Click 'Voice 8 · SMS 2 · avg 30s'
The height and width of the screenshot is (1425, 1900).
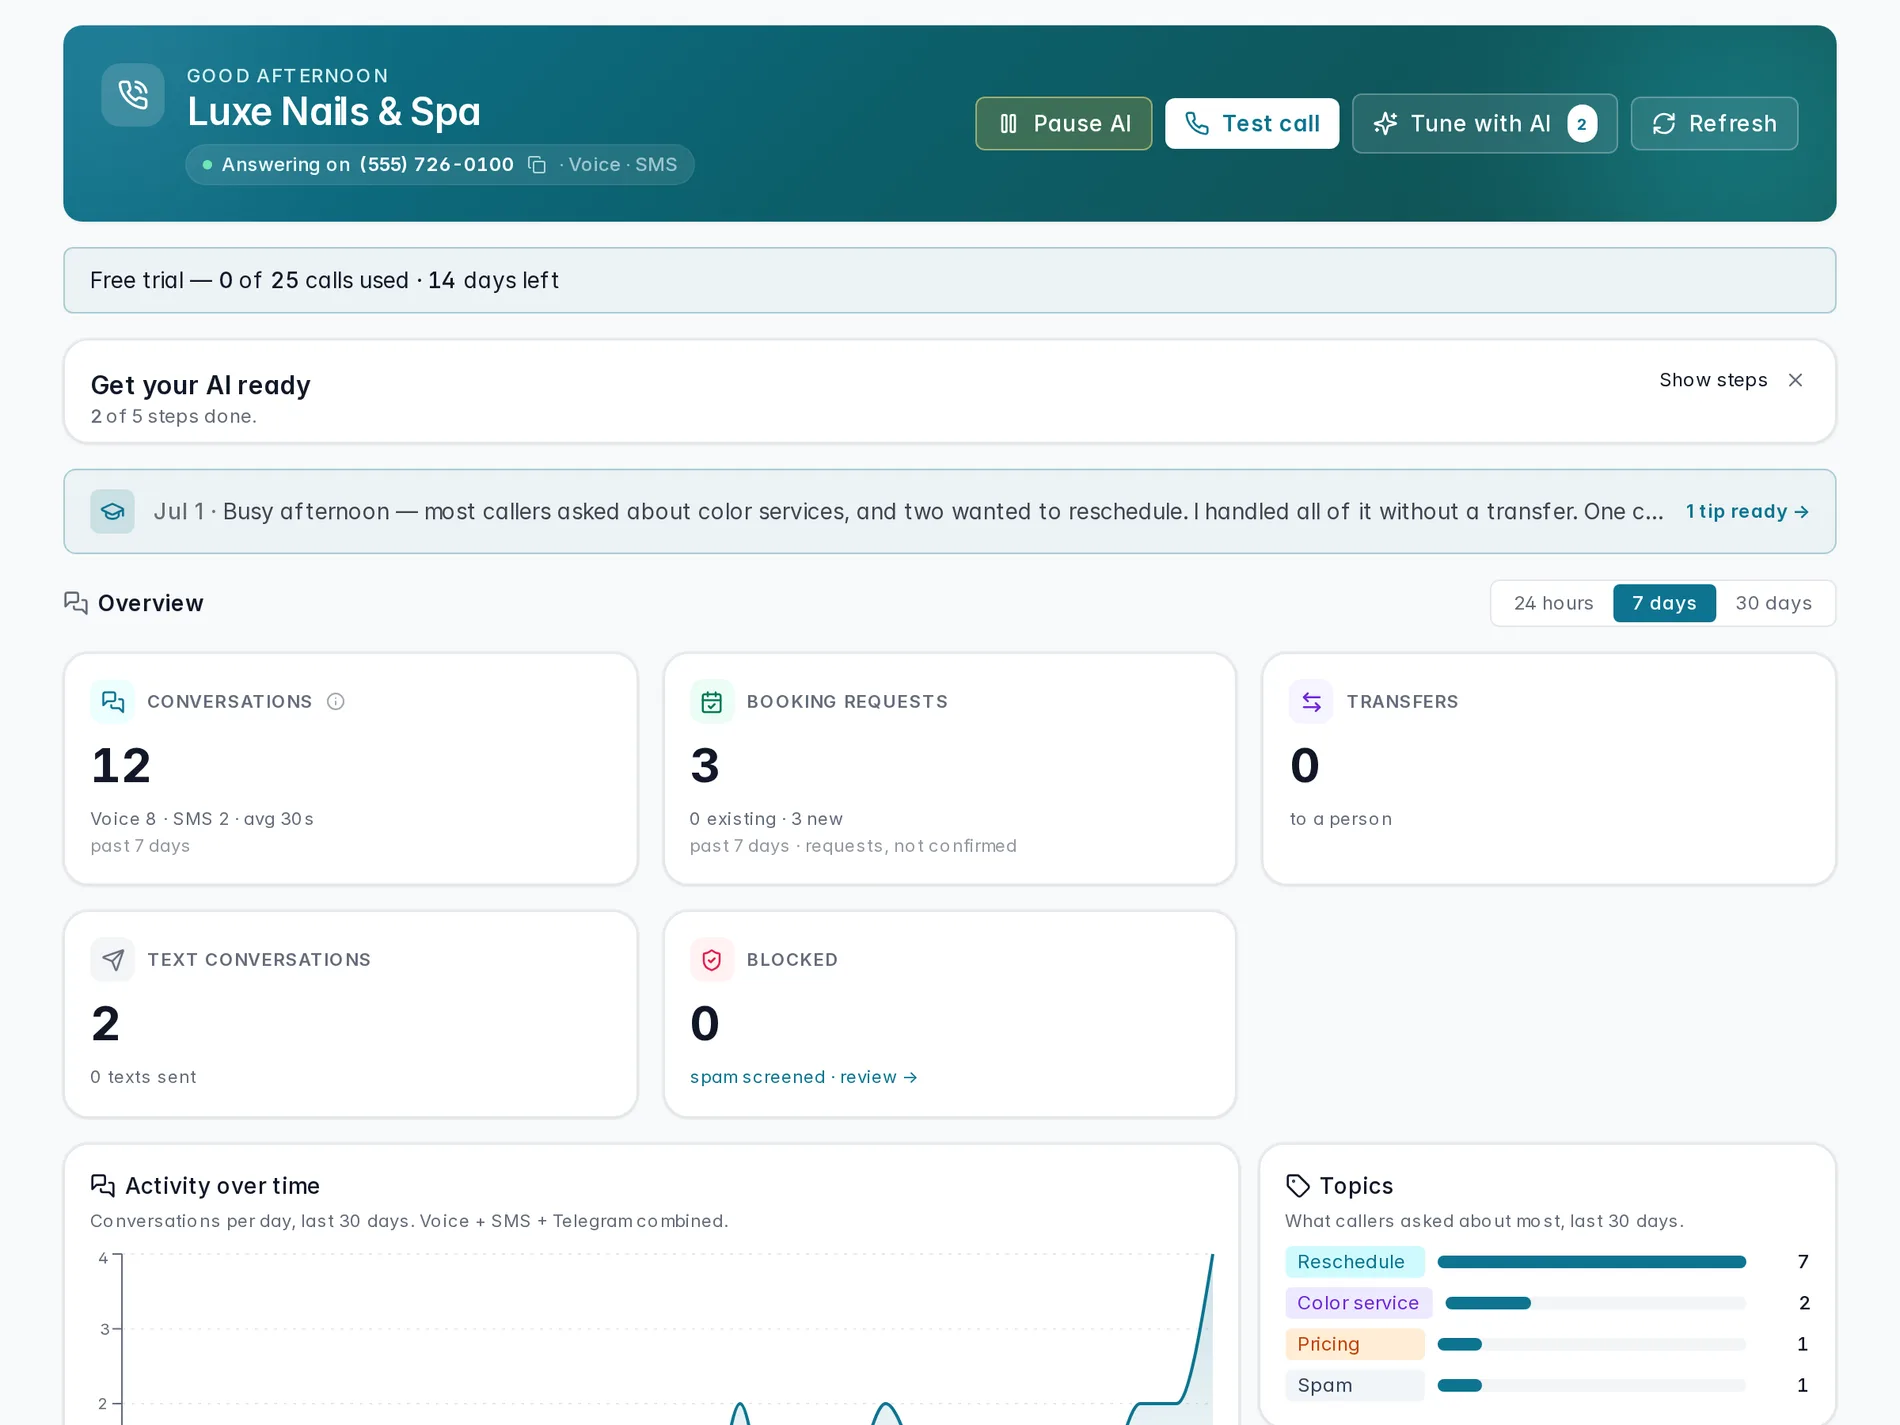pos(202,819)
